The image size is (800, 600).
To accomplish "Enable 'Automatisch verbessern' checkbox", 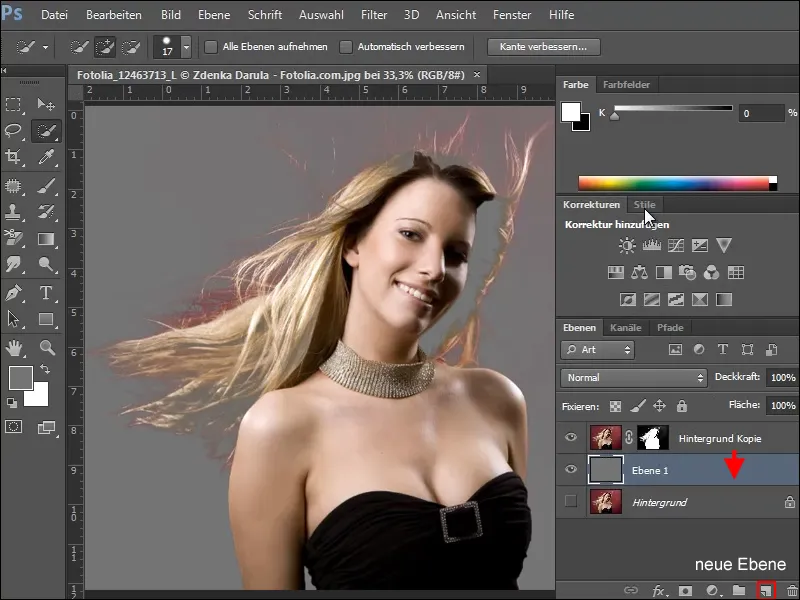I will click(346, 47).
